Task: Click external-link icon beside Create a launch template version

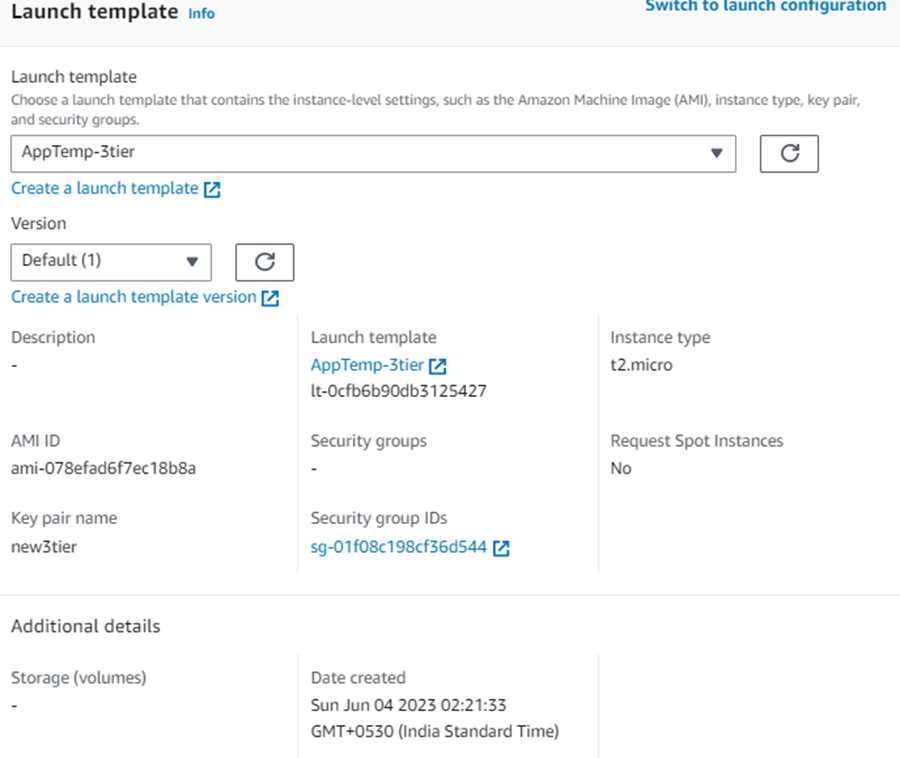Action: (x=270, y=297)
